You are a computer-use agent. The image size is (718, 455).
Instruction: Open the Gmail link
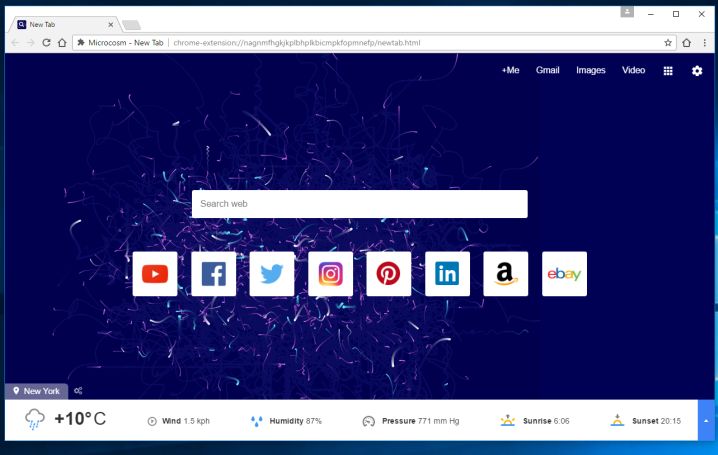pos(548,70)
